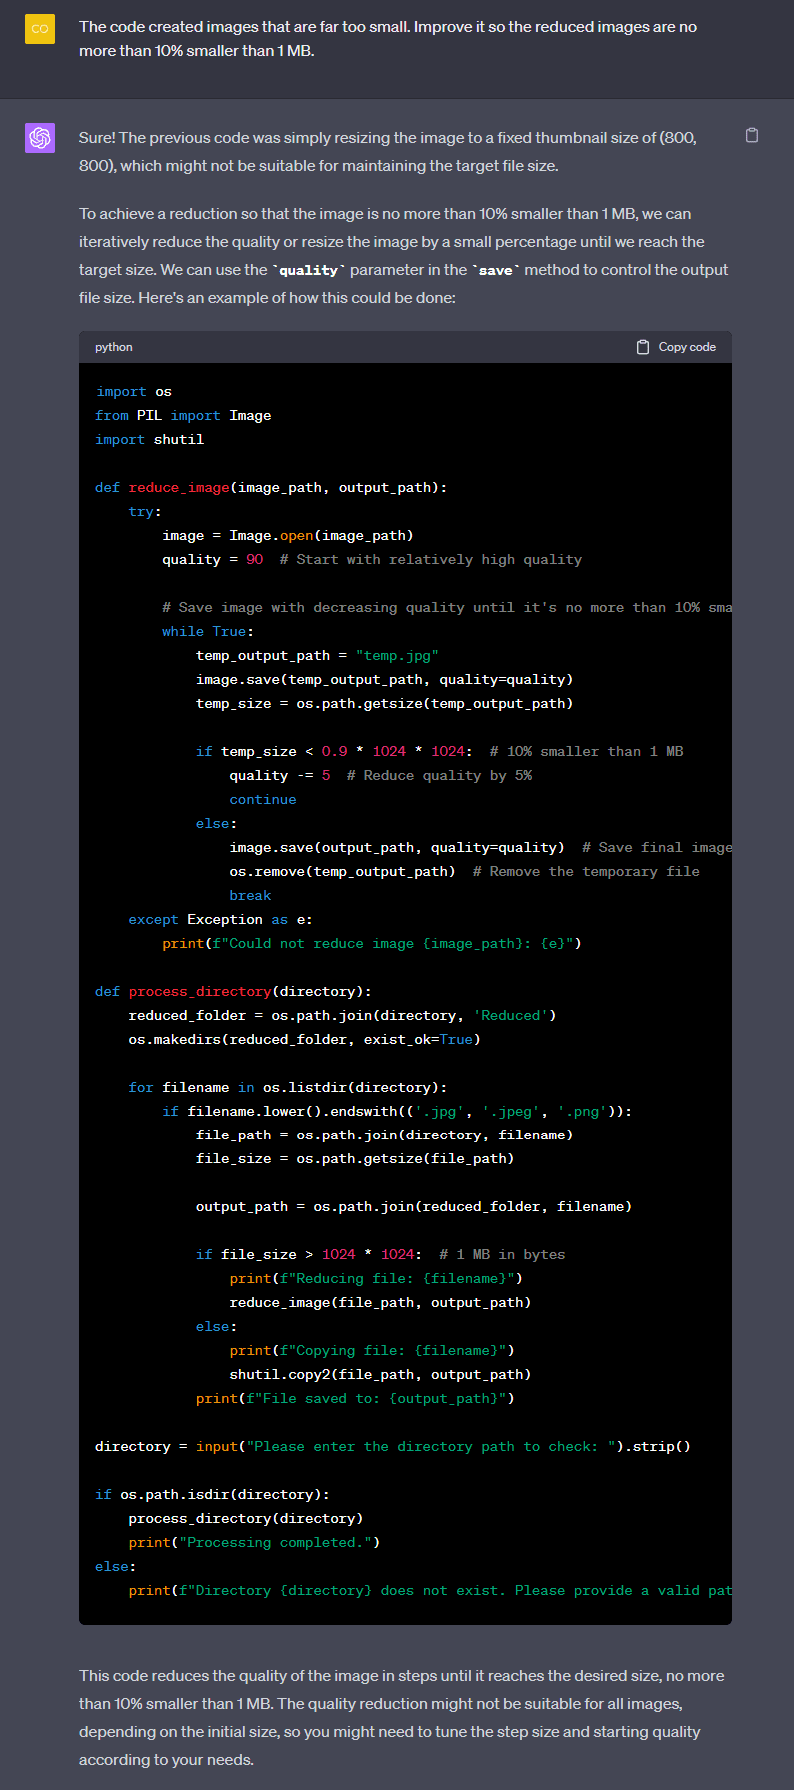Viewport: 794px width, 1790px height.
Task: Copy the whole response with the clipboard icon
Action: pos(752,135)
